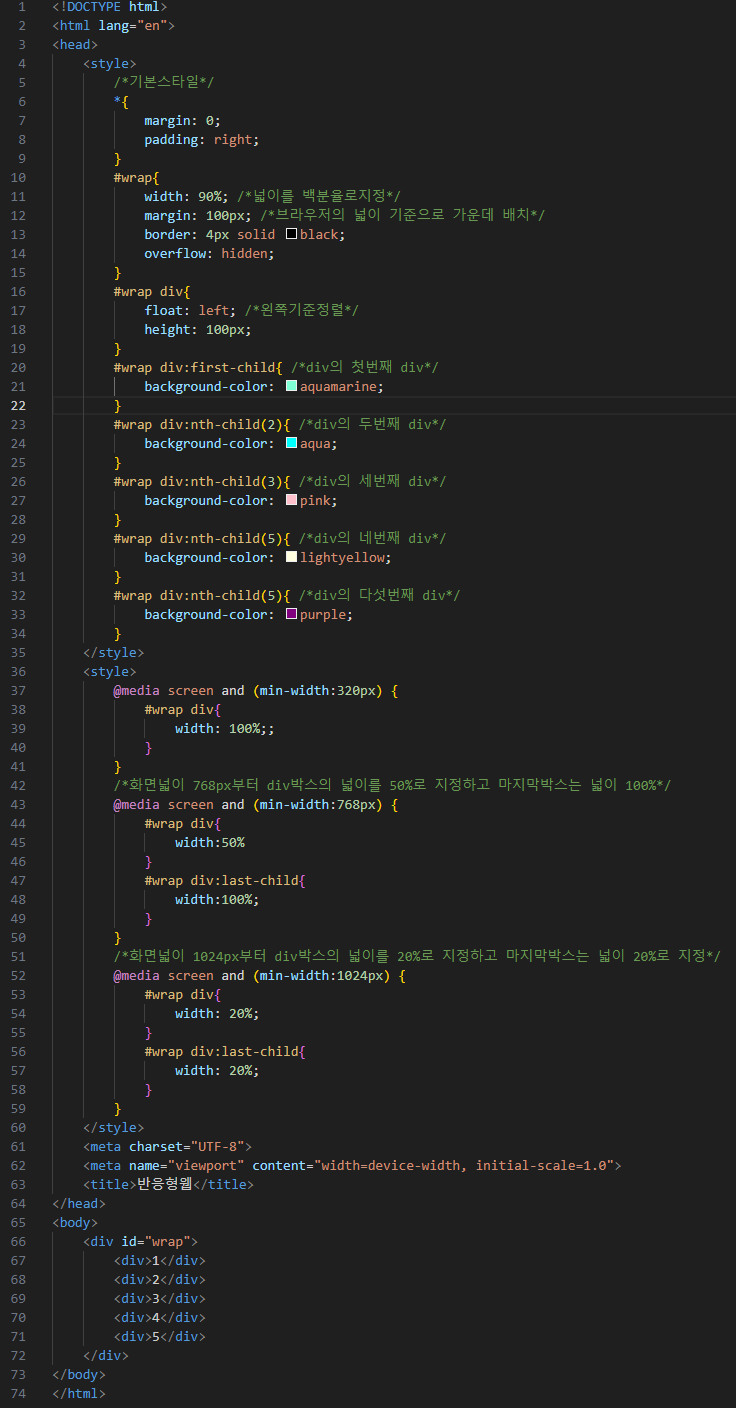Open the aquamarine color swatch
This screenshot has height=1408, width=736.
291,386
